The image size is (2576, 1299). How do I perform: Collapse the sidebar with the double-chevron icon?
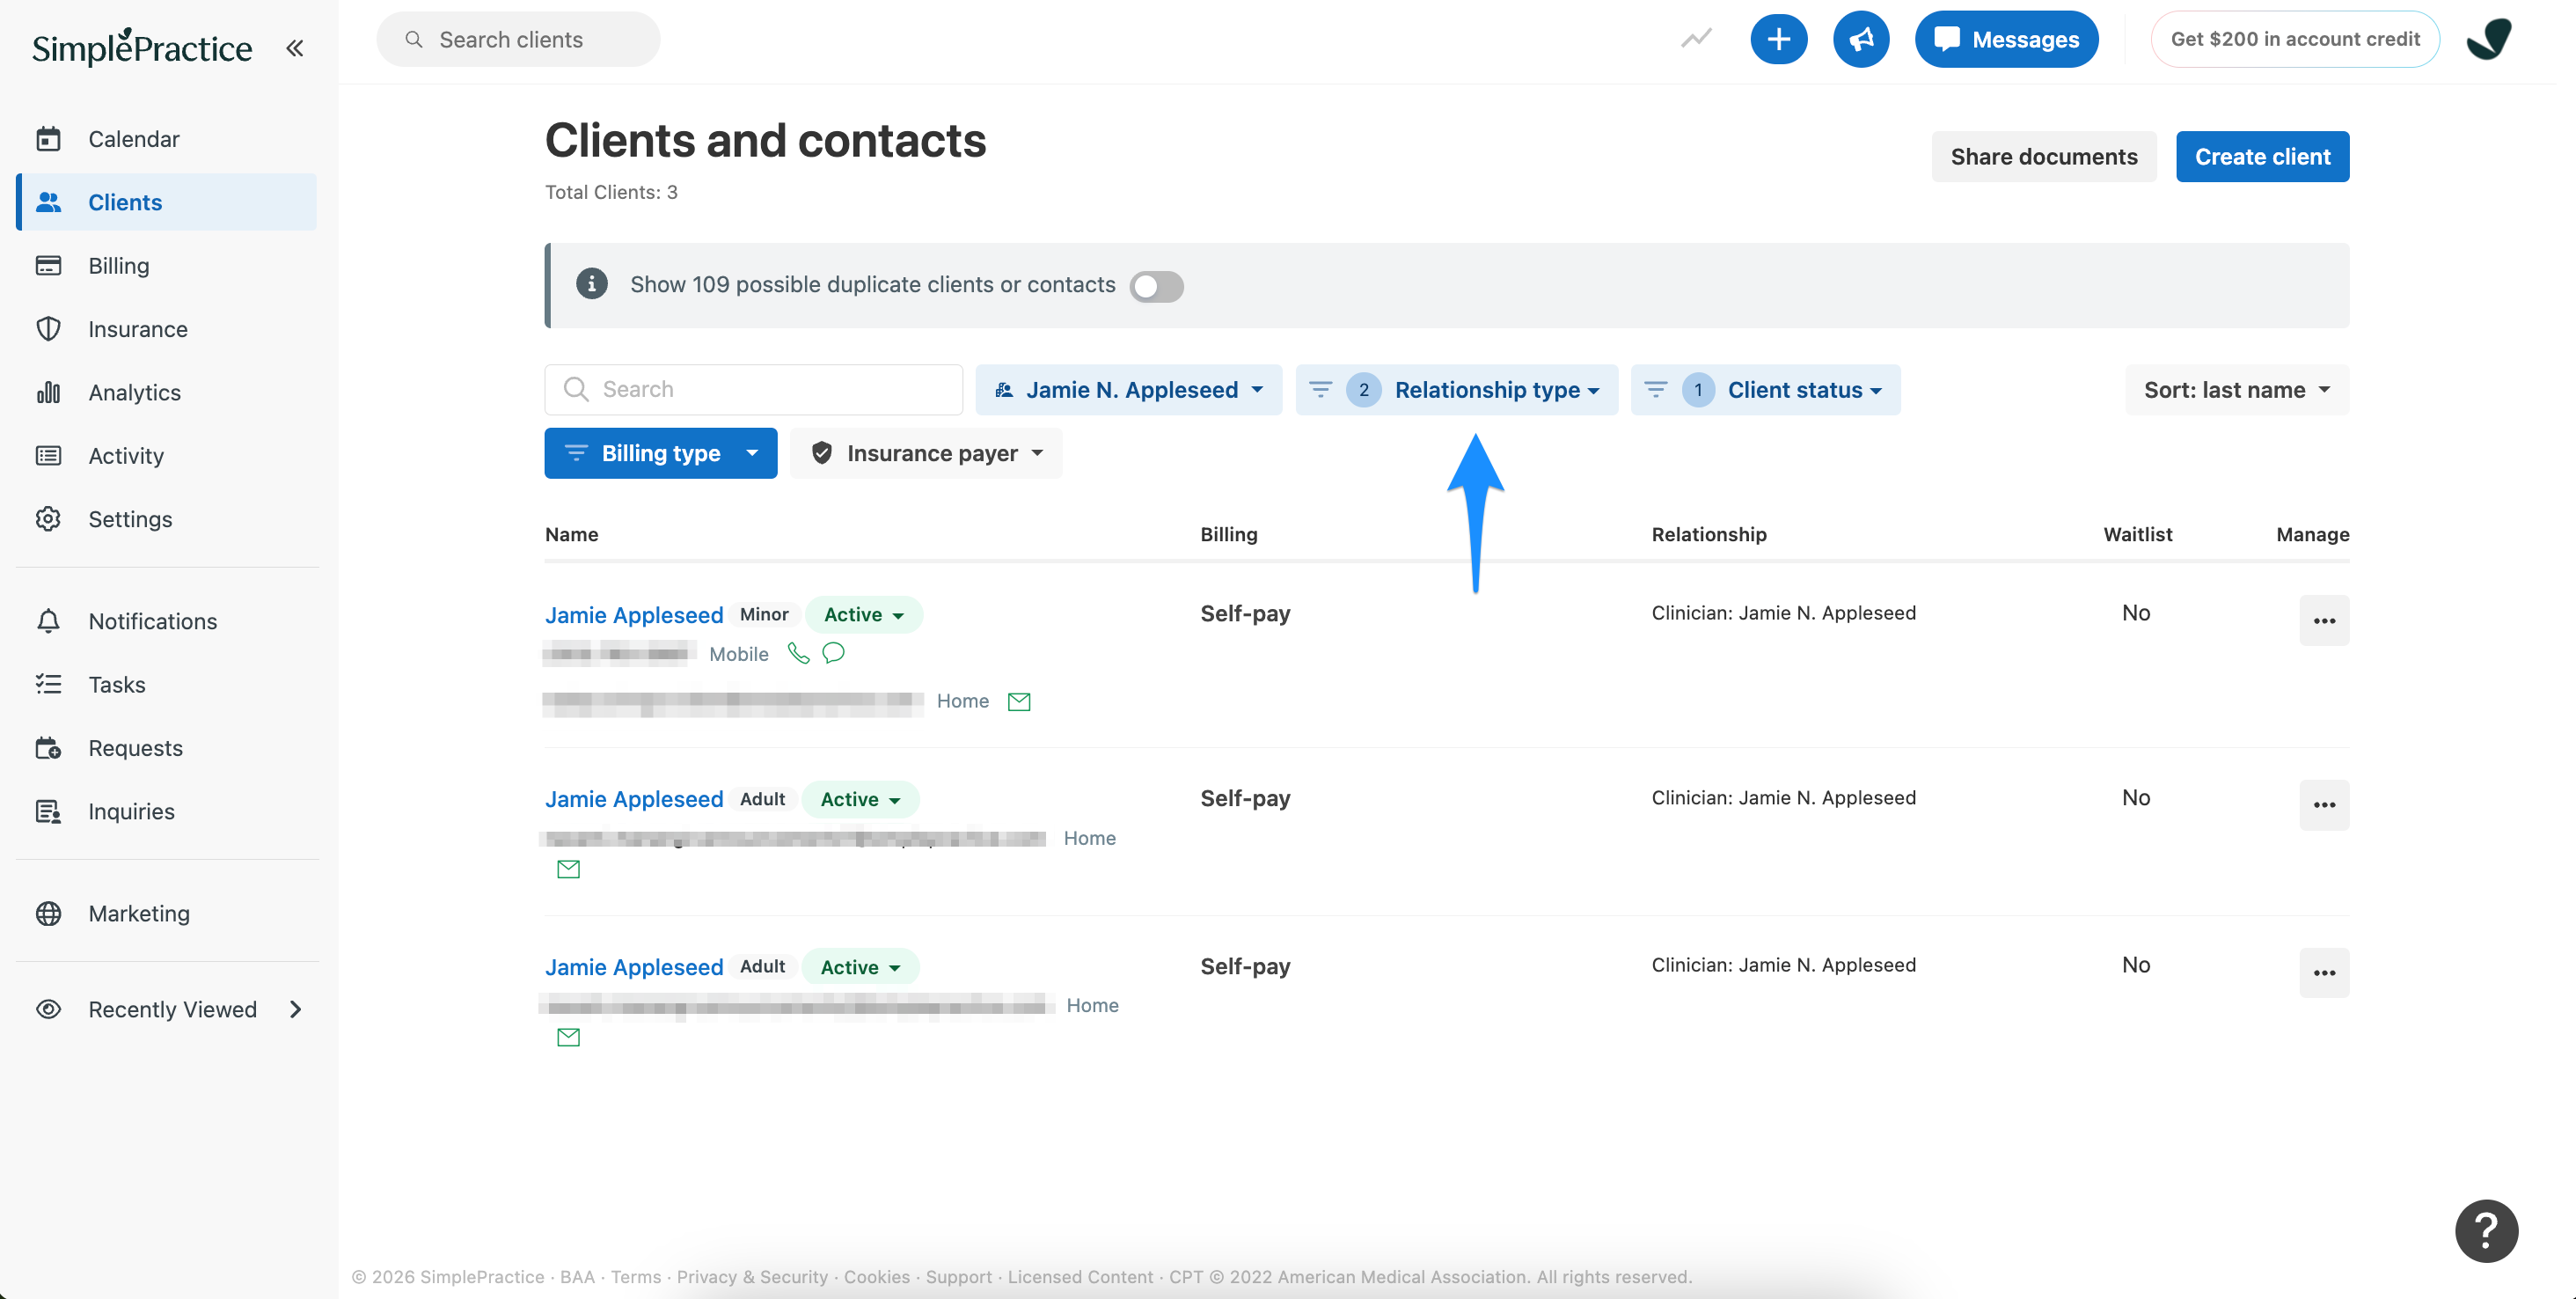coord(294,47)
